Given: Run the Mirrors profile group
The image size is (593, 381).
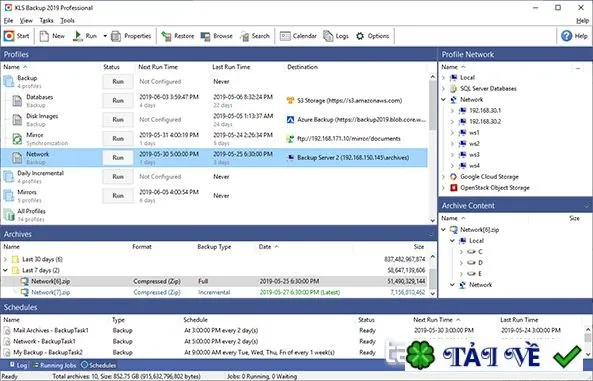Looking at the screenshot, I should 118,196.
